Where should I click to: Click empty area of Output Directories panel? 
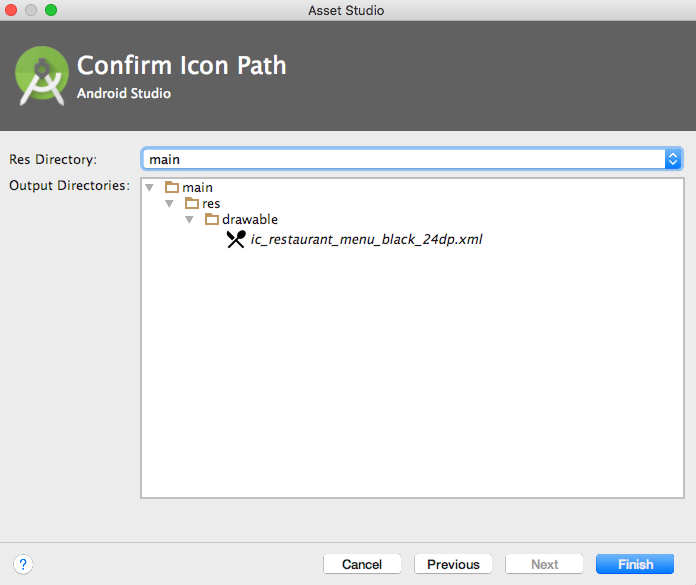(410, 380)
